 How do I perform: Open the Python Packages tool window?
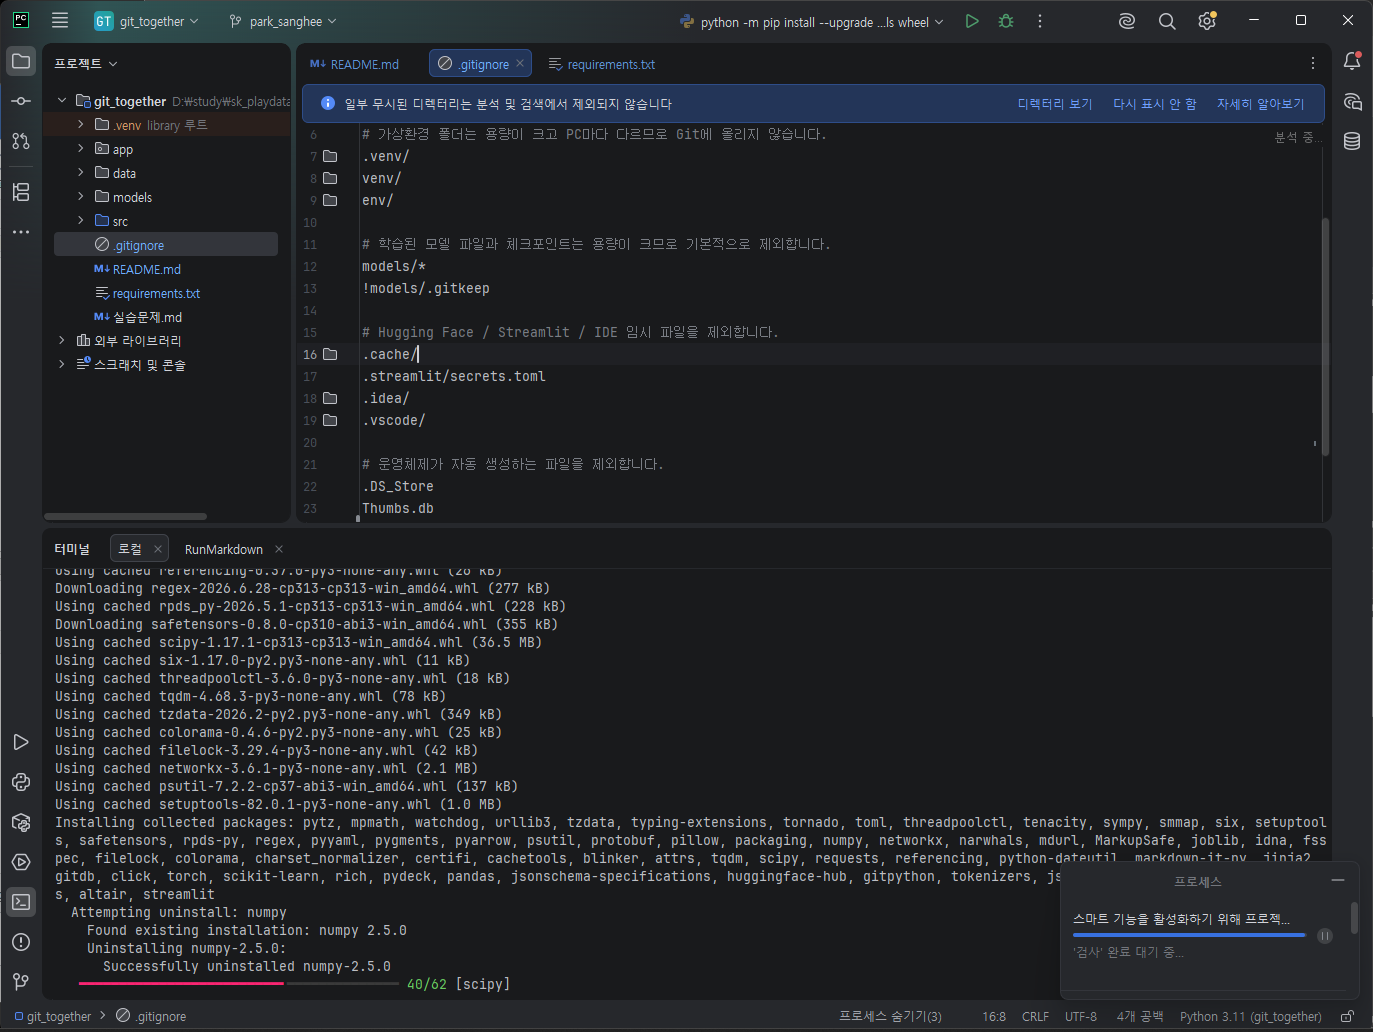pos(21,822)
